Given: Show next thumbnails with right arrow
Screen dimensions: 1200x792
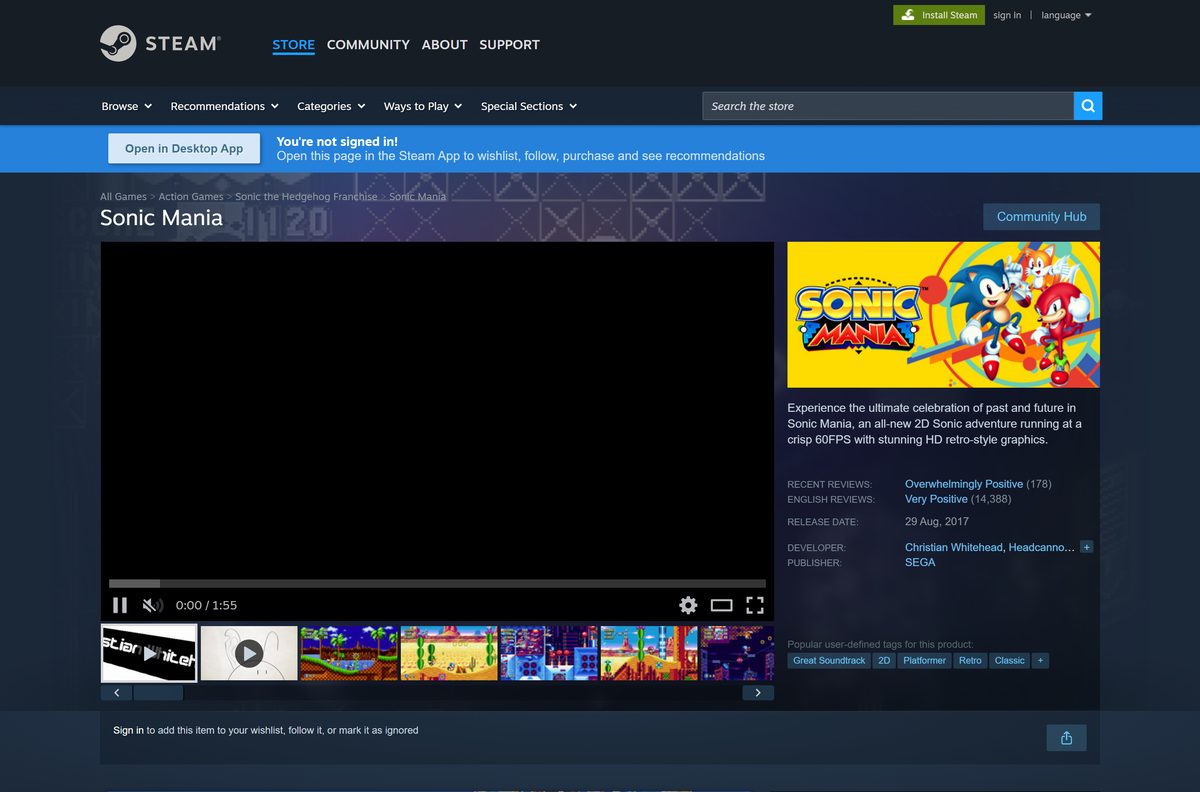Looking at the screenshot, I should [758, 692].
